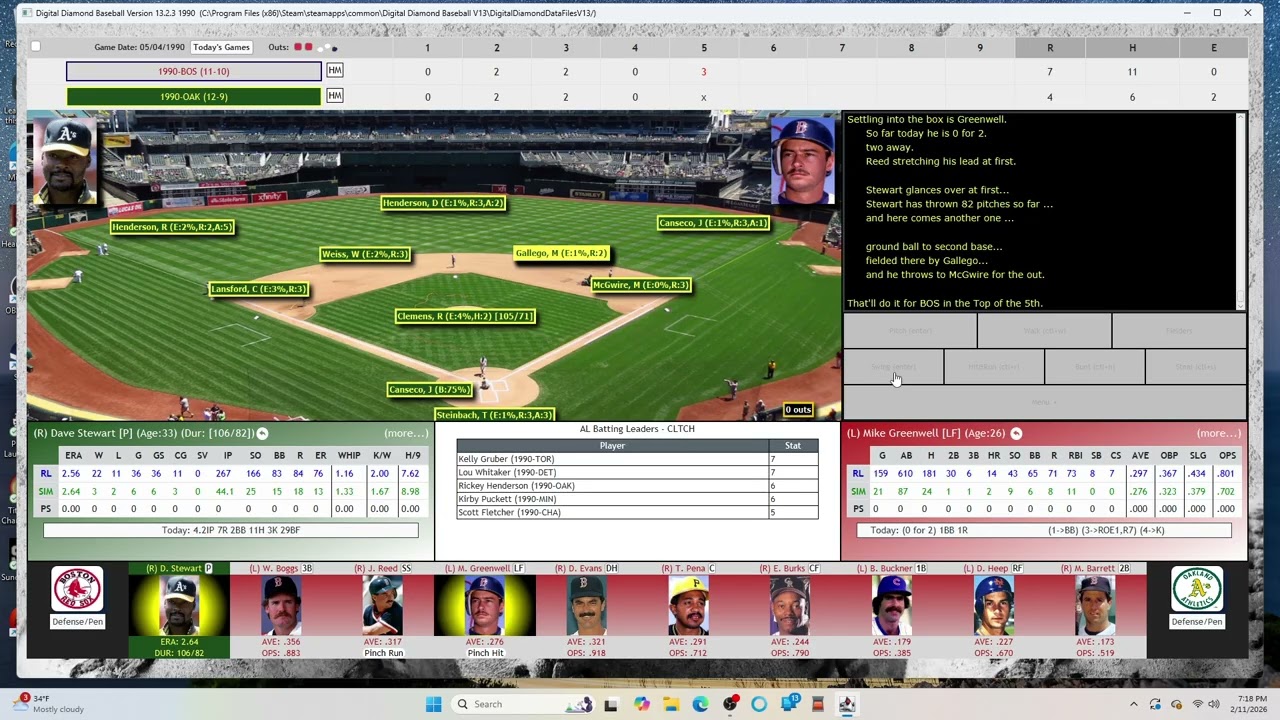Select E. Burks CF lineup card
This screenshot has height=720, width=1280.
click(x=790, y=610)
